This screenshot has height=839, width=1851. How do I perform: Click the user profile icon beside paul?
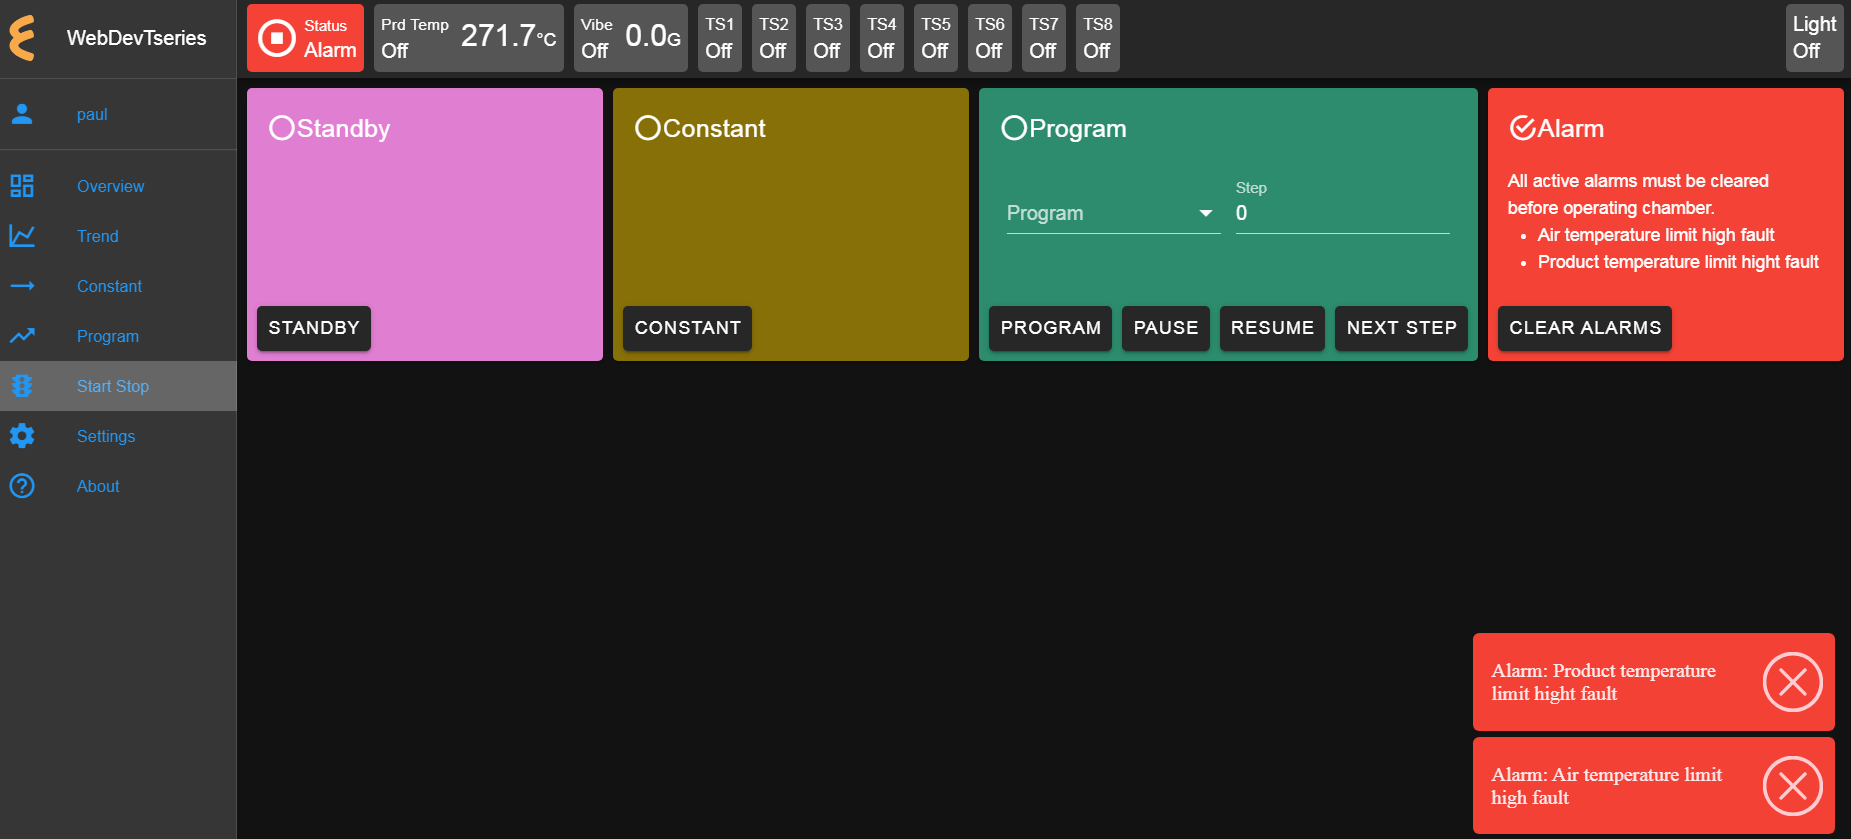click(x=22, y=114)
